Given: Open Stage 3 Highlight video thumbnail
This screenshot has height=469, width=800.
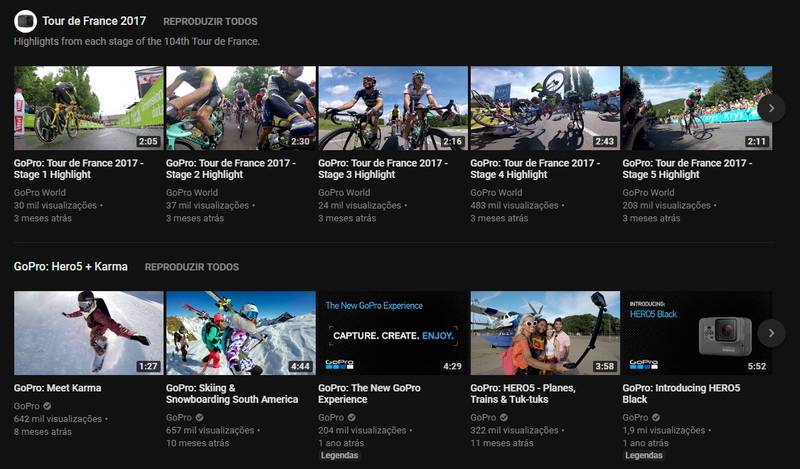Looking at the screenshot, I should pos(393,108).
